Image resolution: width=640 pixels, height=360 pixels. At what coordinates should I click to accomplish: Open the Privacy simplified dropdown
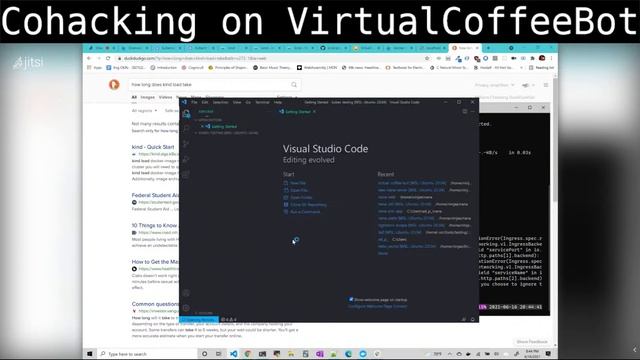click(x=494, y=85)
